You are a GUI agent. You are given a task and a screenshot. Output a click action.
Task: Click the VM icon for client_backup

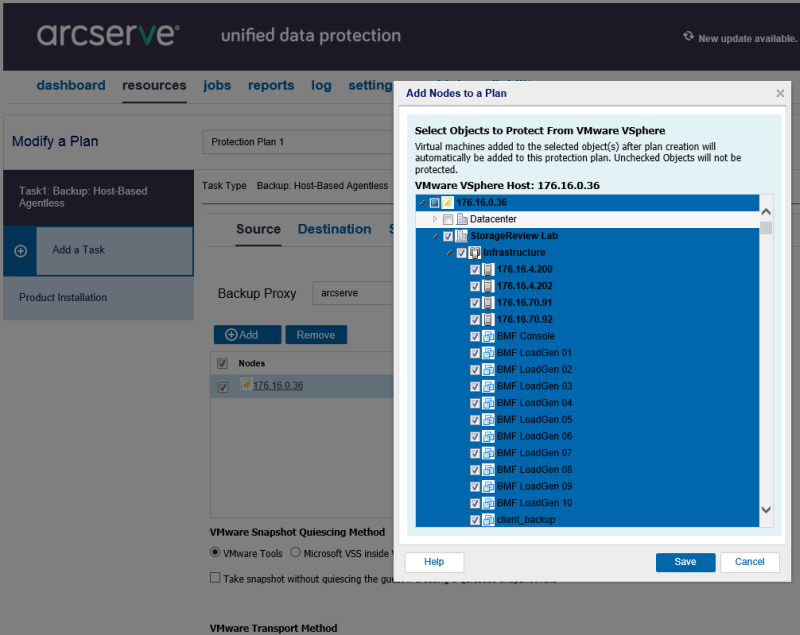point(488,520)
